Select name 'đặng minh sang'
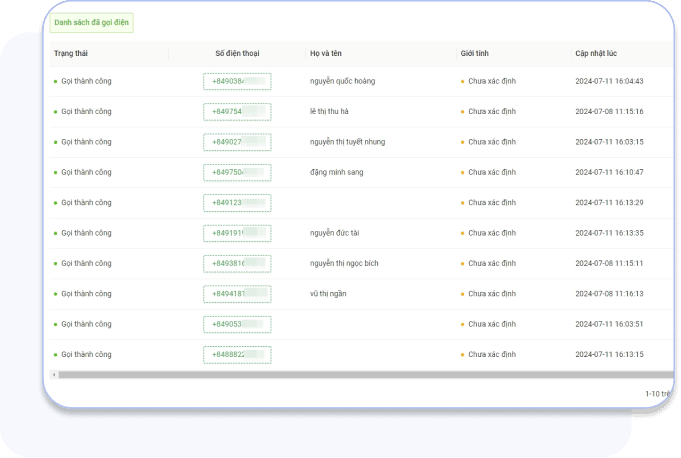 coord(337,172)
